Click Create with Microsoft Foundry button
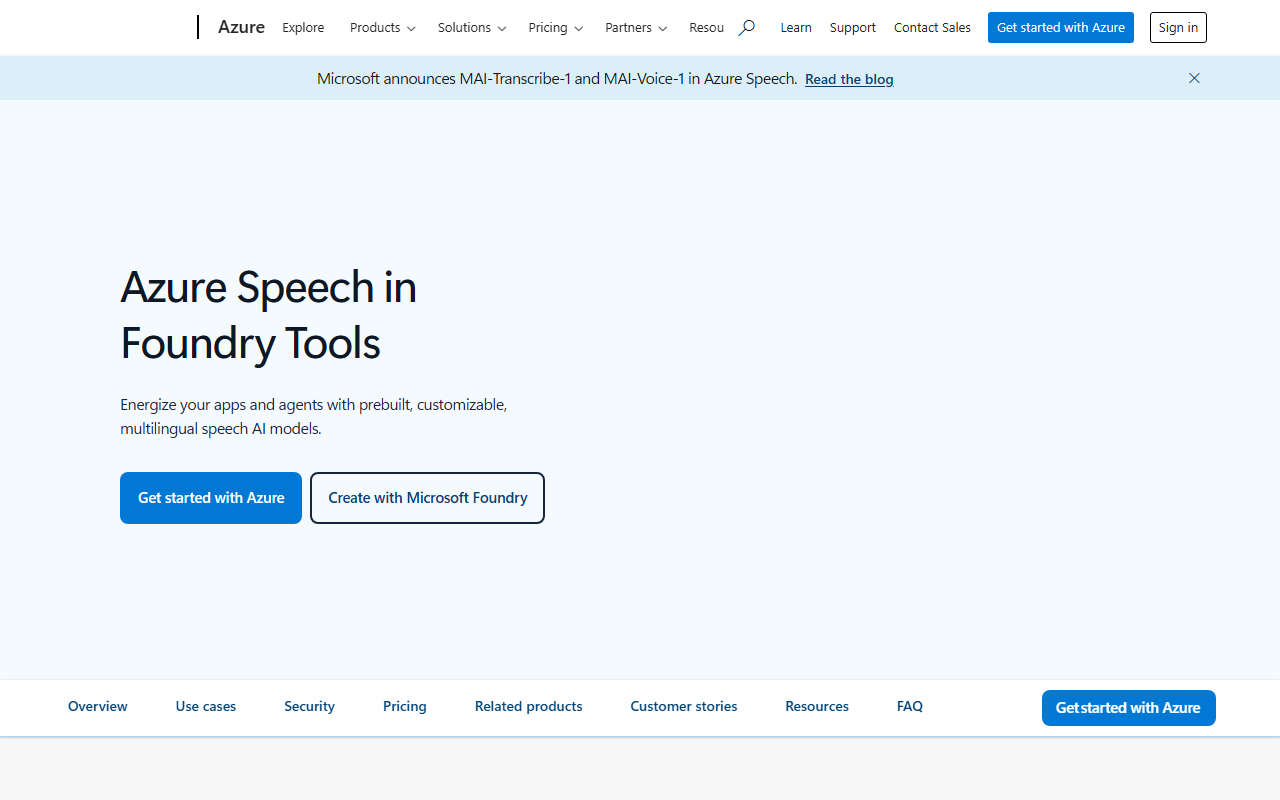The image size is (1280, 800). [427, 498]
